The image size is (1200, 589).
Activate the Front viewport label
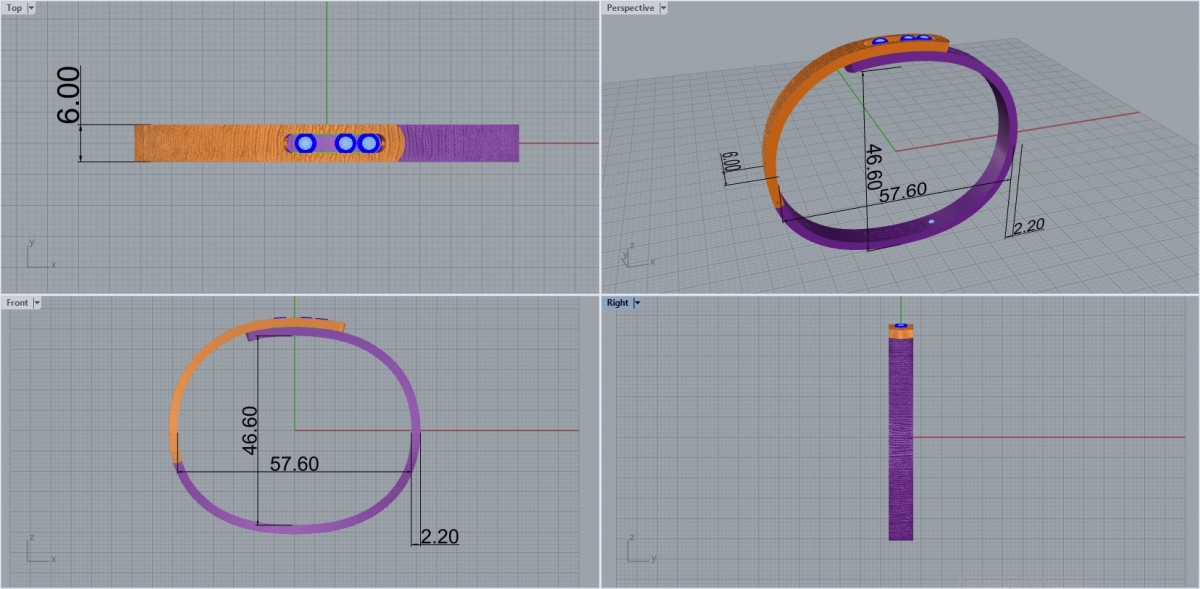(x=17, y=302)
